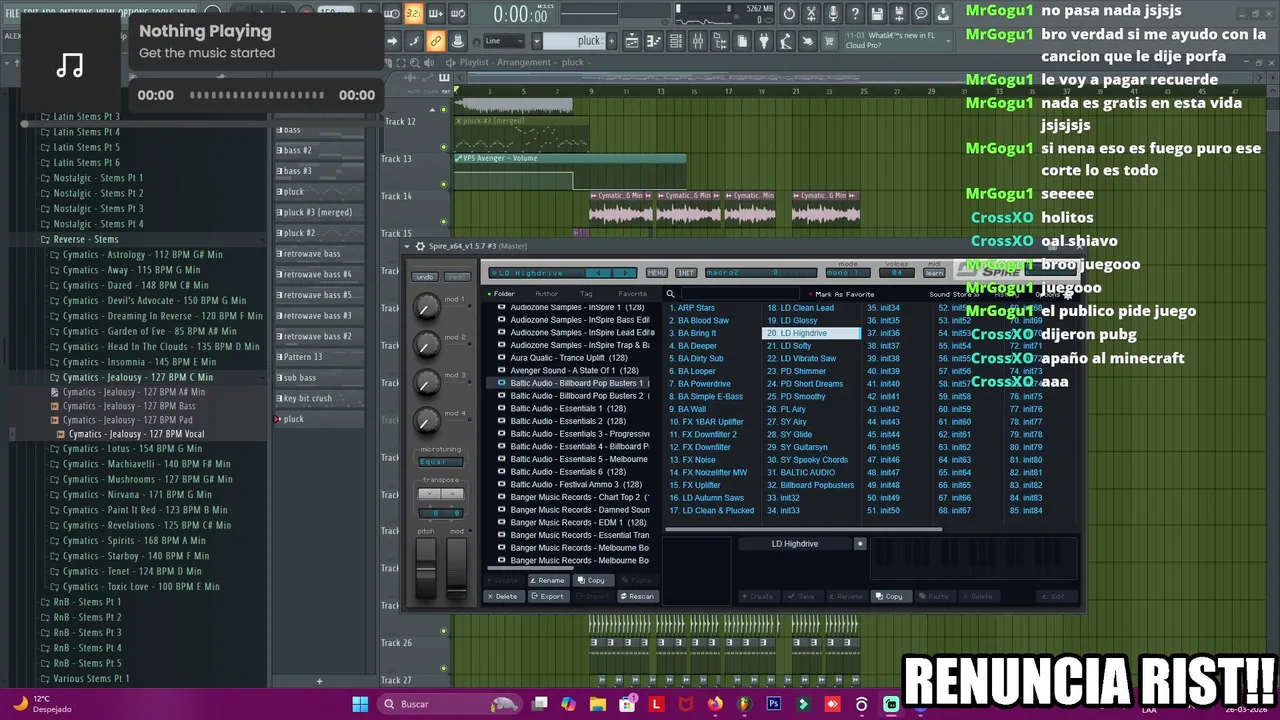Click the Spire pitch wheel
Viewport: 1280px width, 720px height.
click(x=426, y=570)
